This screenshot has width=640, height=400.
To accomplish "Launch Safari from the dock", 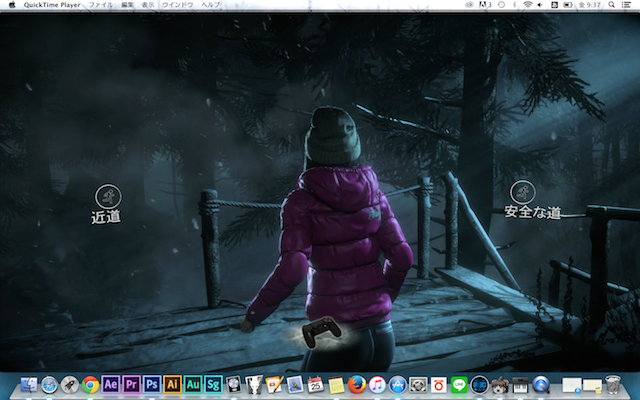I will click(49, 384).
